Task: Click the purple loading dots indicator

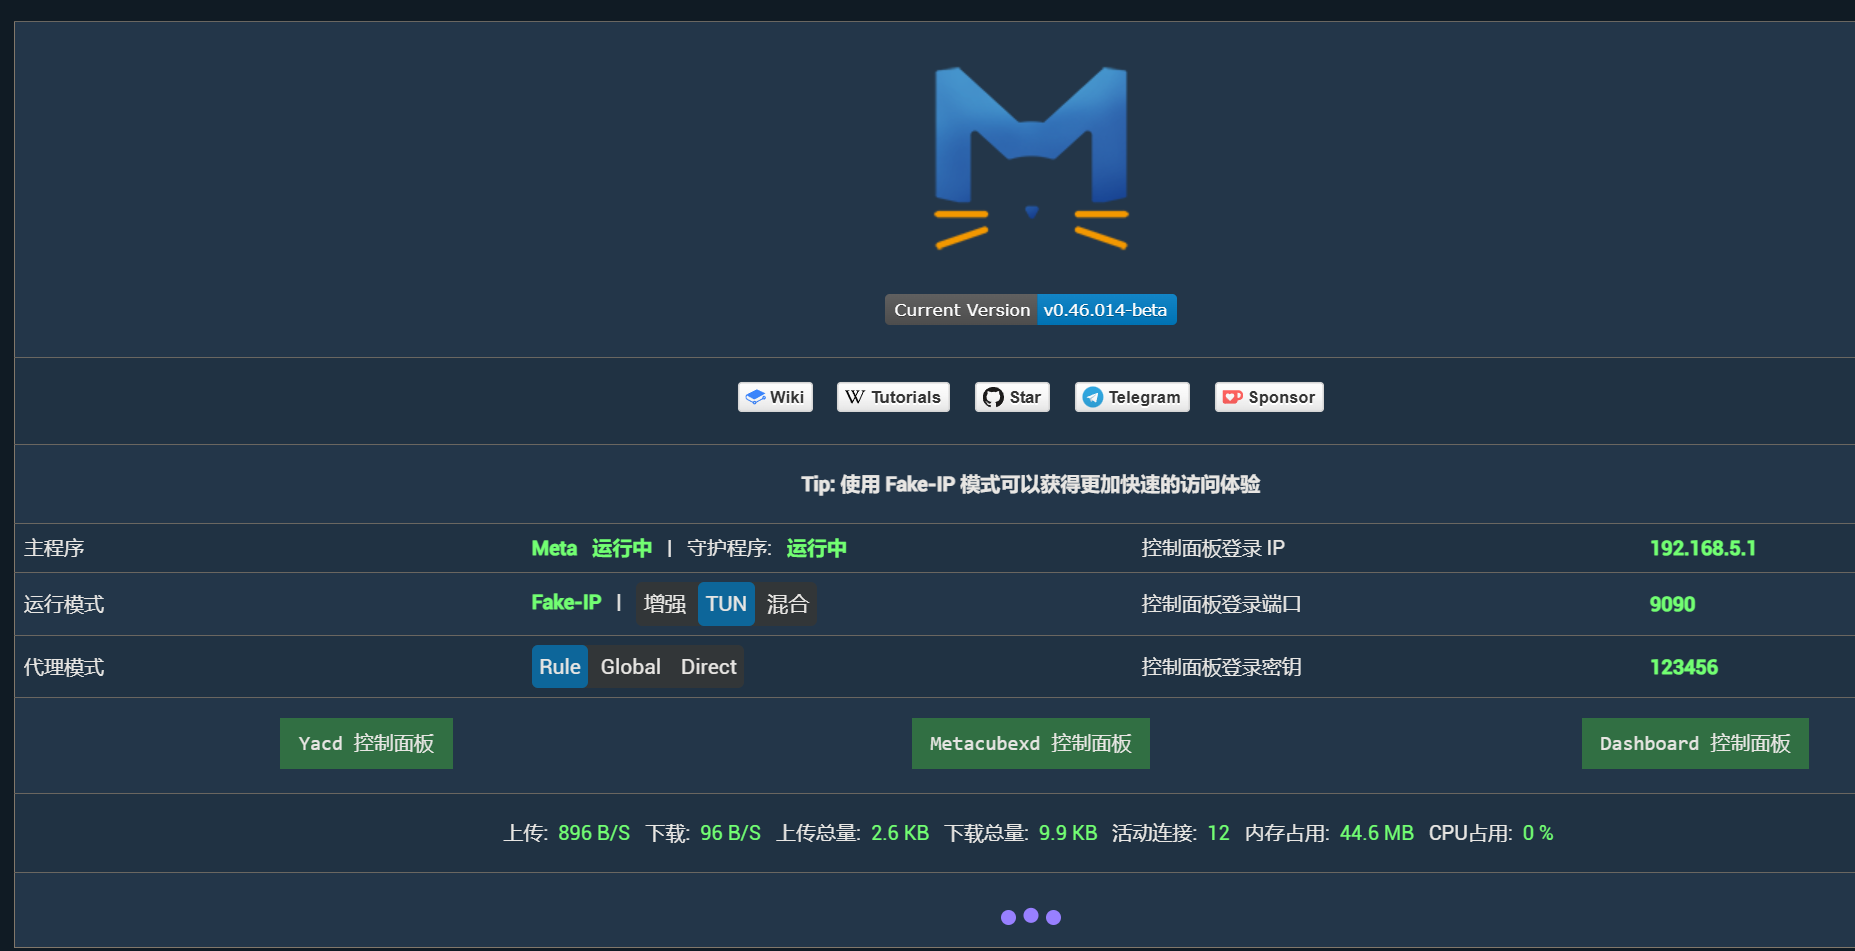Action: point(1030,916)
